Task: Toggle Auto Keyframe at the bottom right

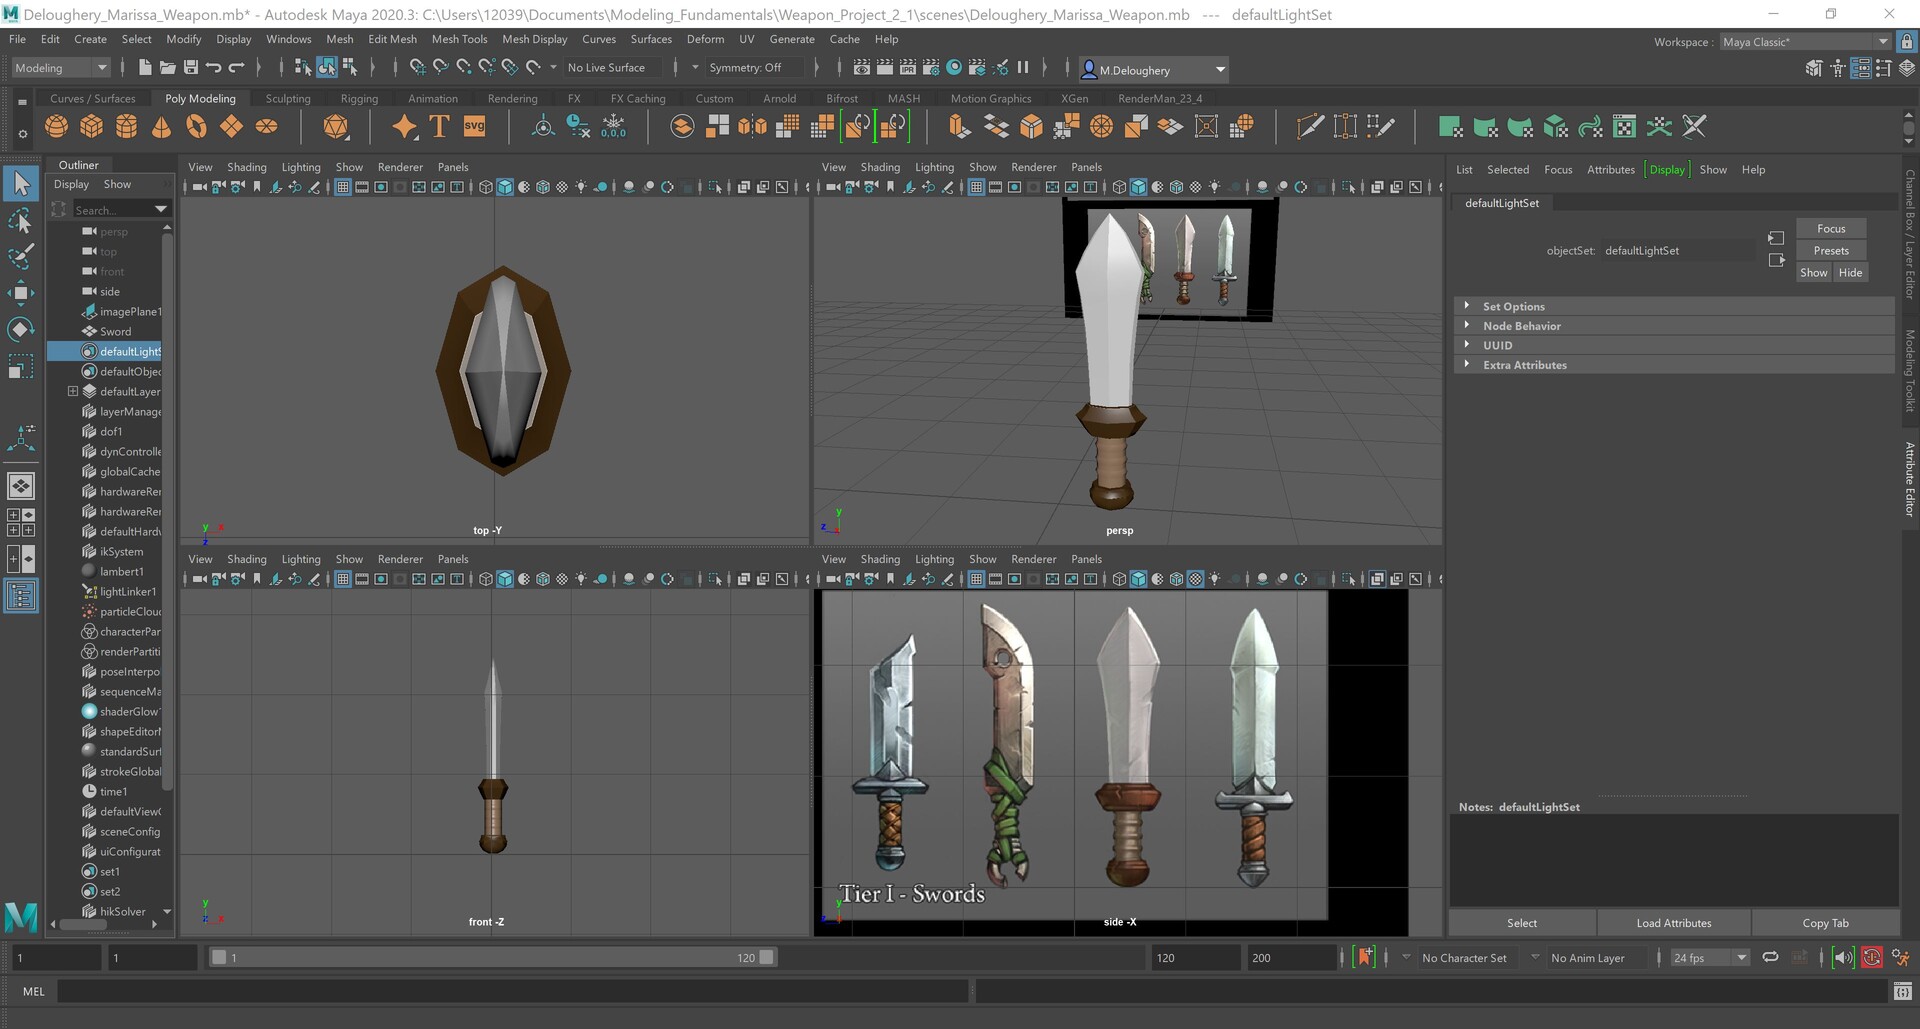Action: tap(1873, 957)
